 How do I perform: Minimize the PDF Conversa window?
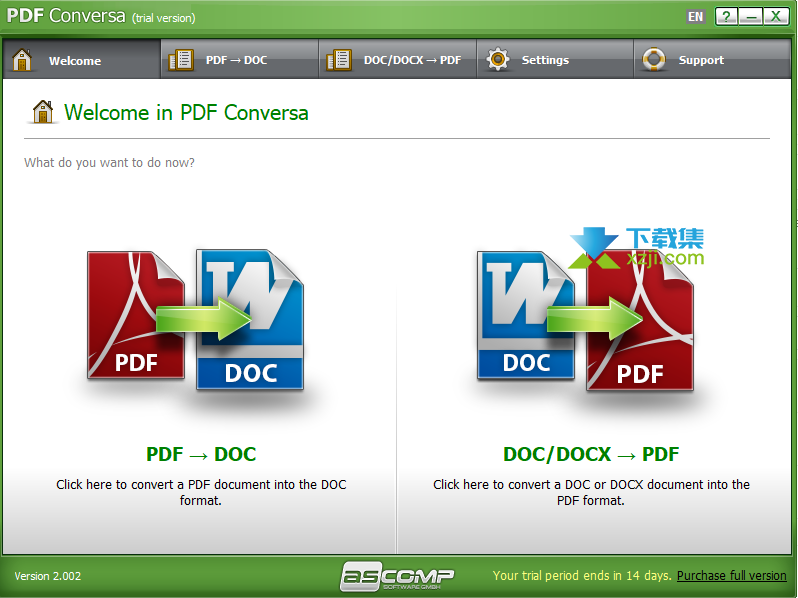point(751,17)
